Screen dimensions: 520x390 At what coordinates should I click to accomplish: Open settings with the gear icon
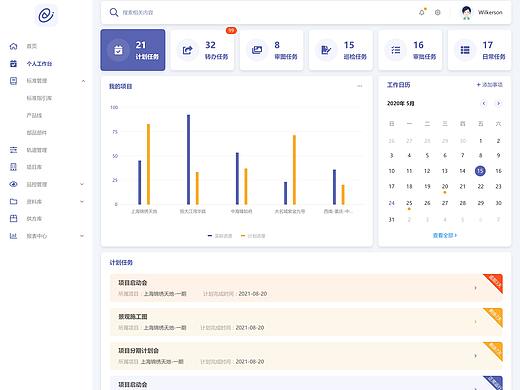click(438, 12)
